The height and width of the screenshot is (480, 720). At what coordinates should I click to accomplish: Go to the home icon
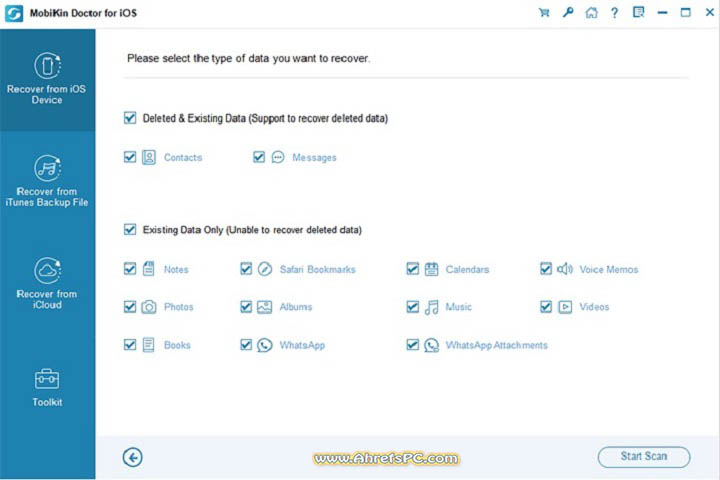point(591,12)
